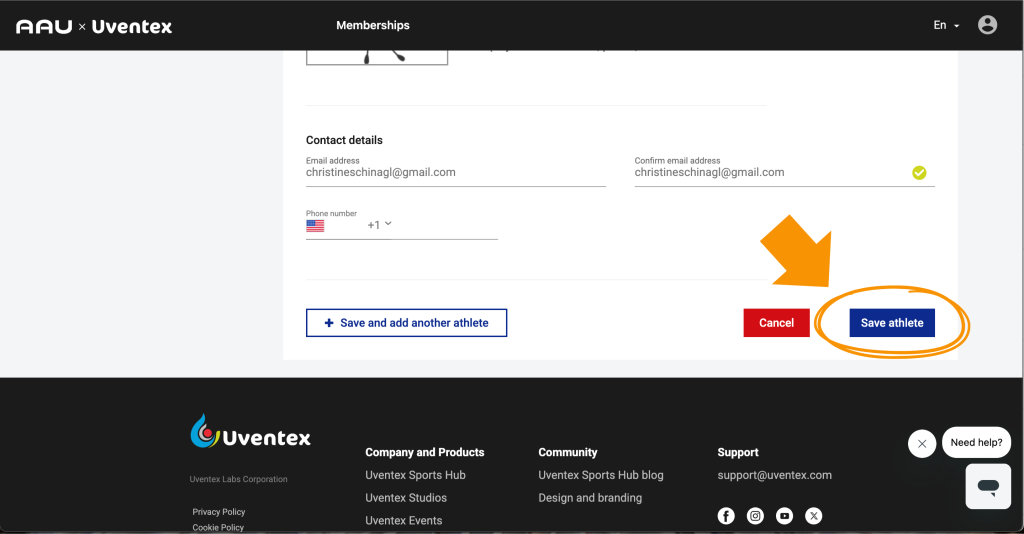Open the X (Twitter) social icon
This screenshot has width=1024, height=534.
[814, 516]
